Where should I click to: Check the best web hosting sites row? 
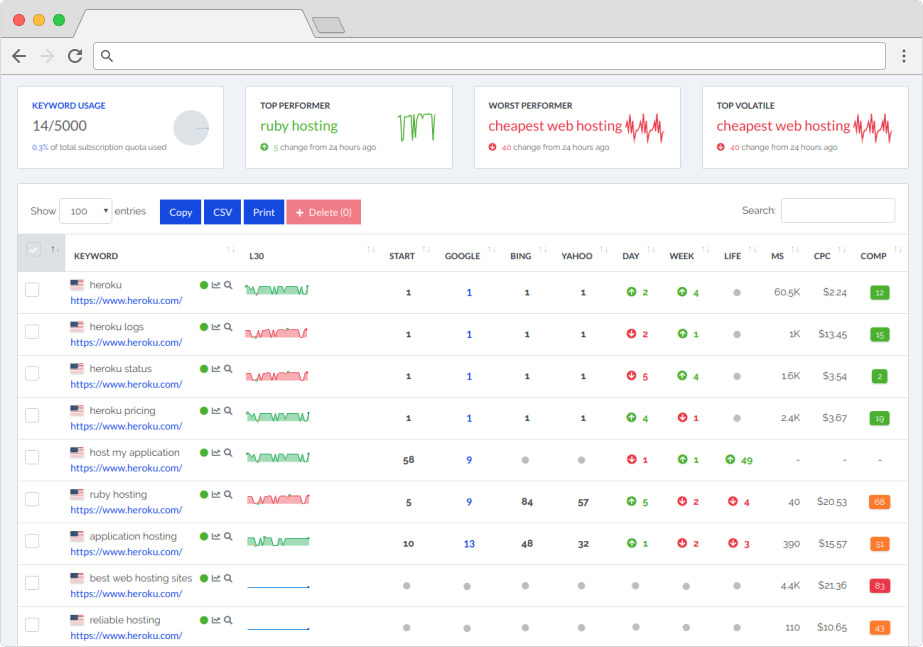coord(32,583)
